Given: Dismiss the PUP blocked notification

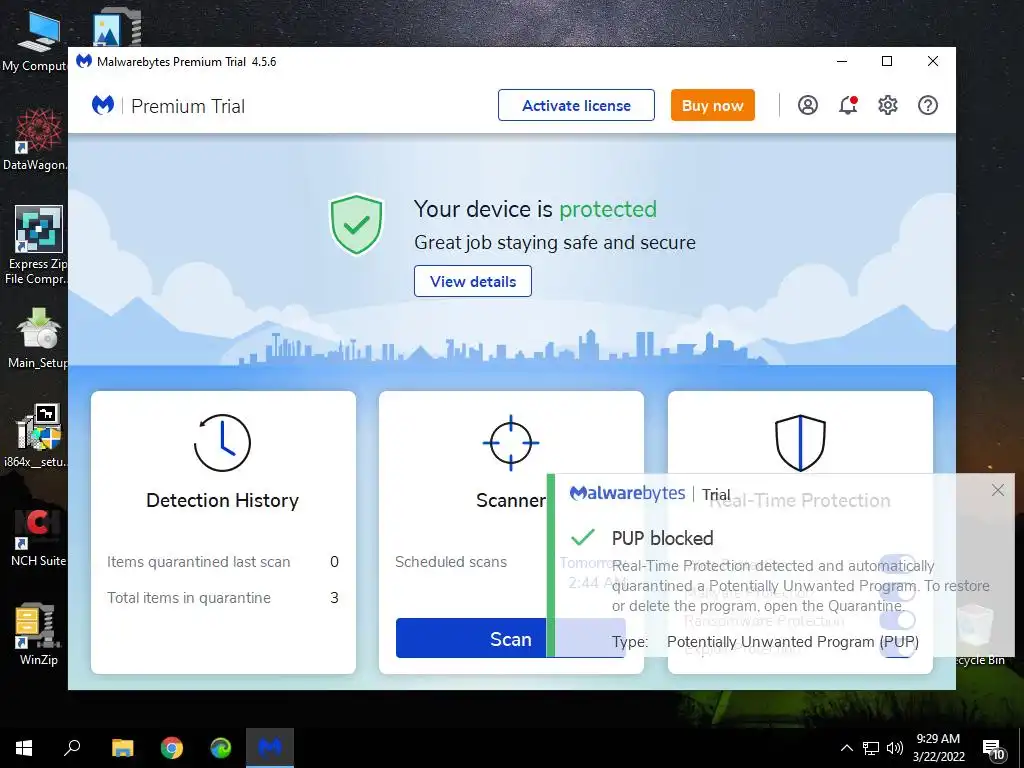Looking at the screenshot, I should point(998,490).
